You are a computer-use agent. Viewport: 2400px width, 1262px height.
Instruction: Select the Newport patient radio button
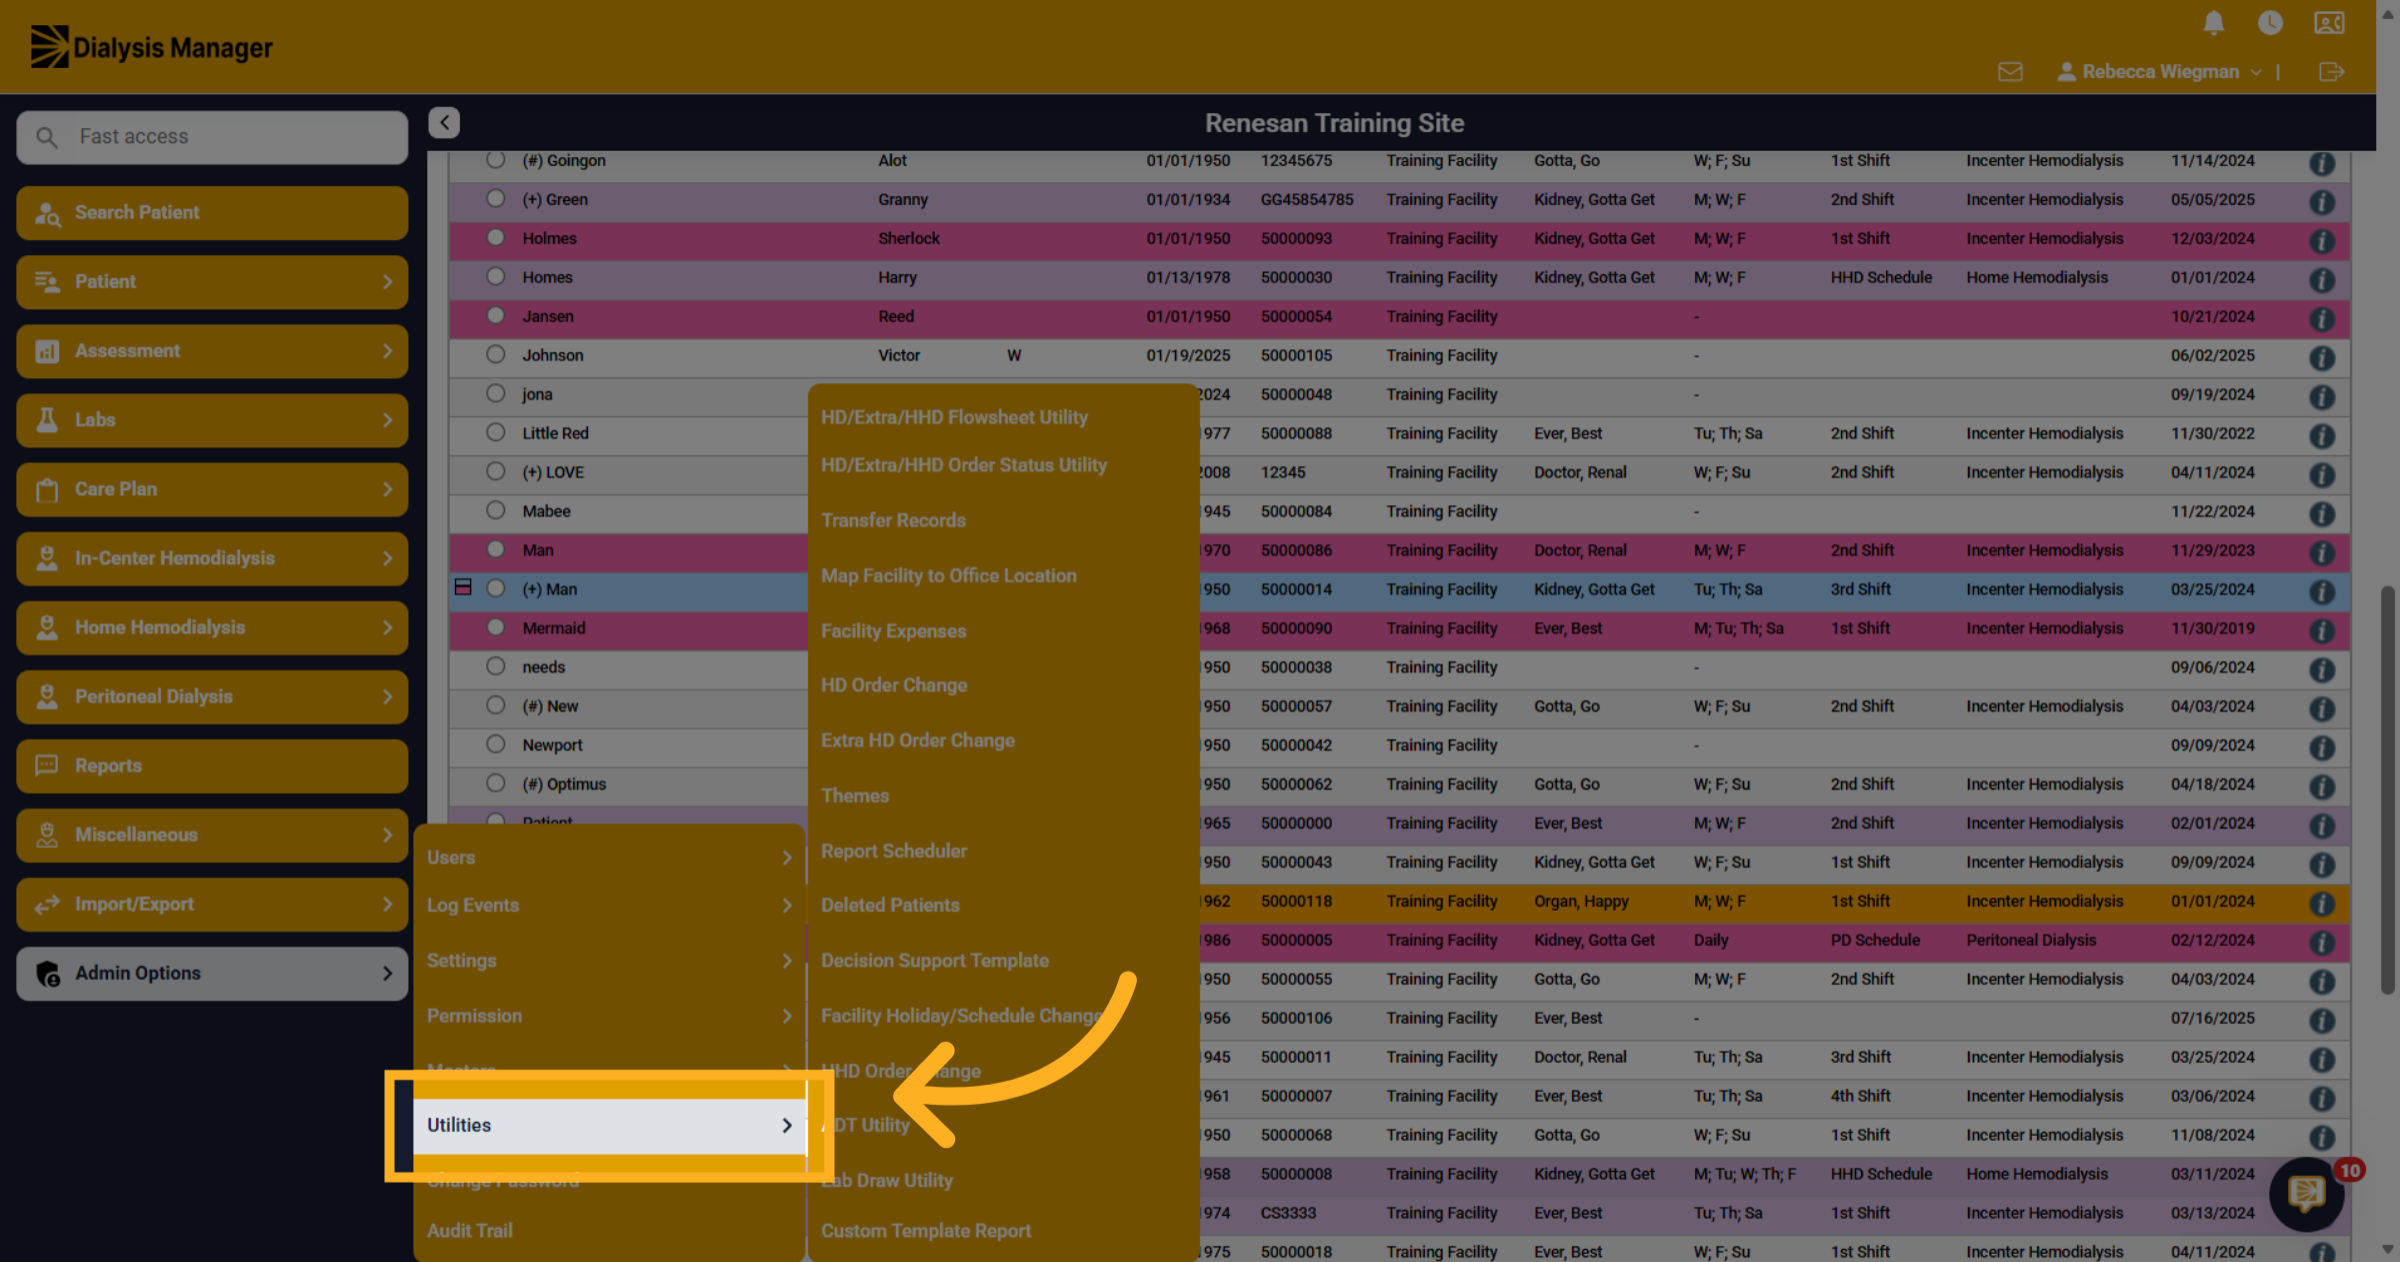coord(496,744)
